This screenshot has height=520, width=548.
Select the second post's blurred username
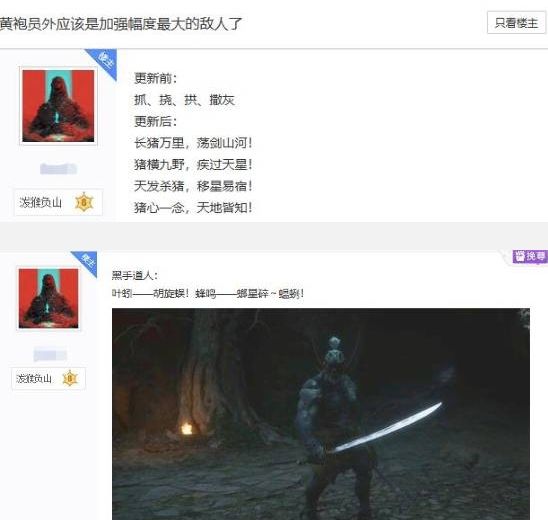pyautogui.click(x=50, y=355)
